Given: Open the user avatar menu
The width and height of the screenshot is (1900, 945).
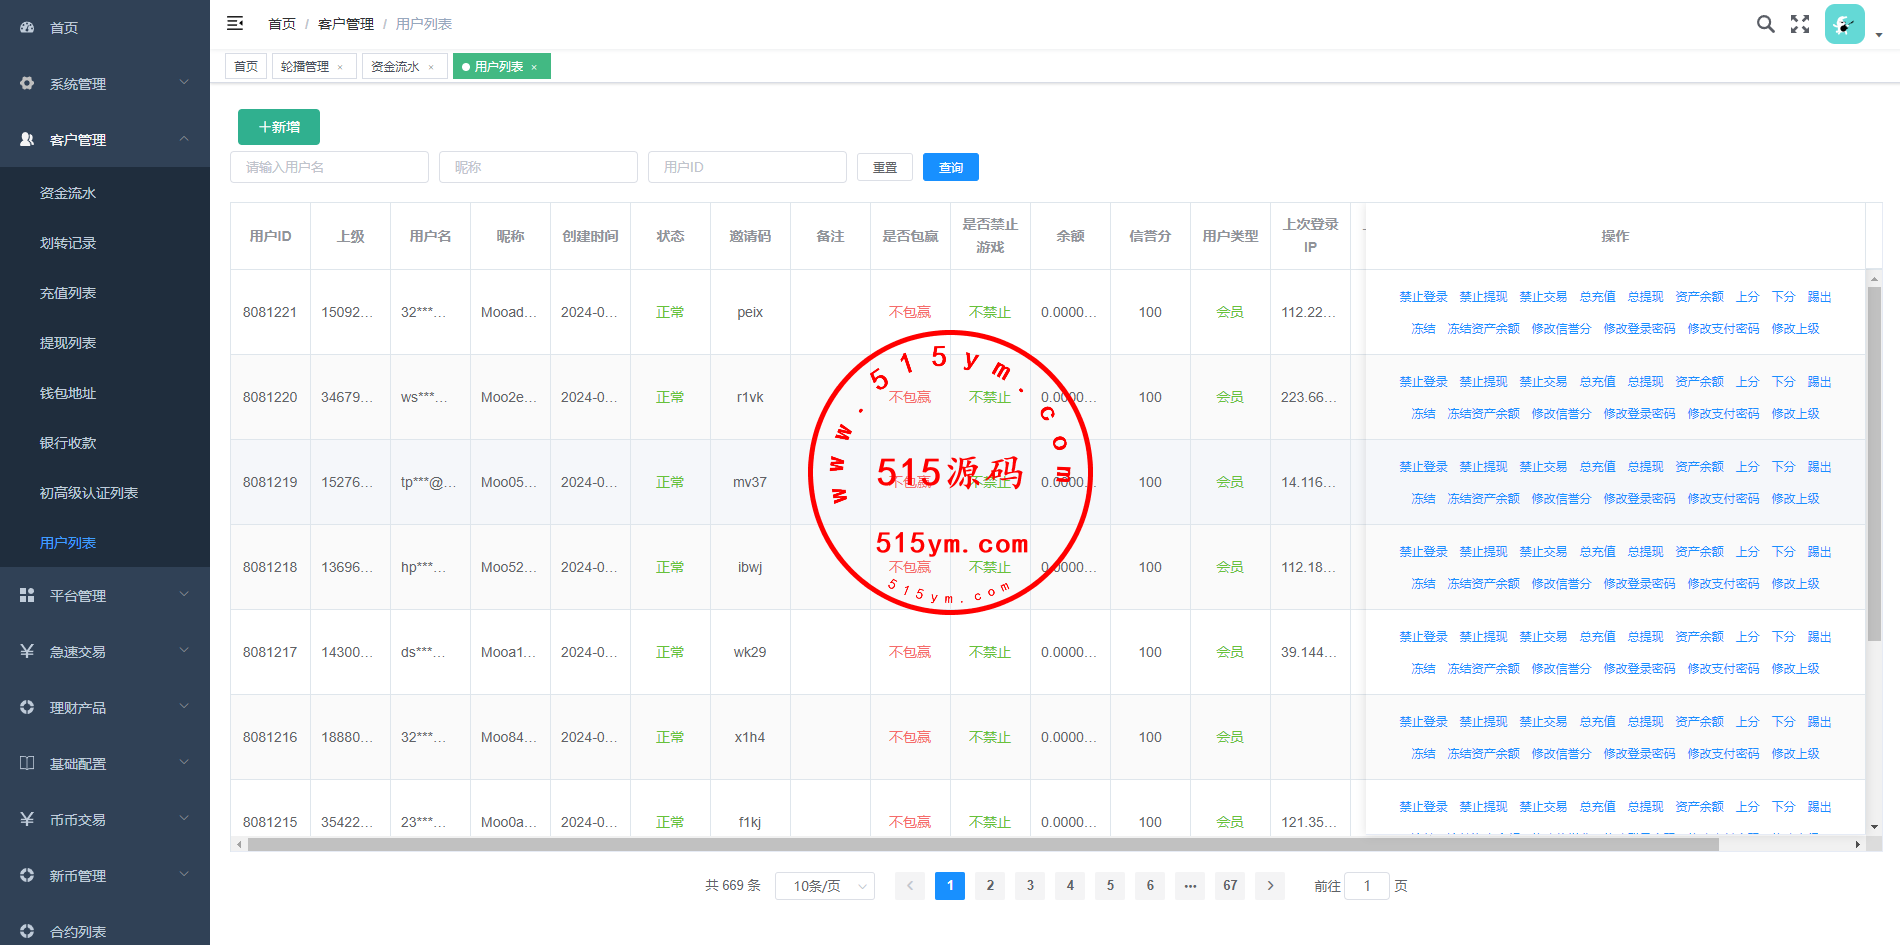Looking at the screenshot, I should [x=1844, y=24].
